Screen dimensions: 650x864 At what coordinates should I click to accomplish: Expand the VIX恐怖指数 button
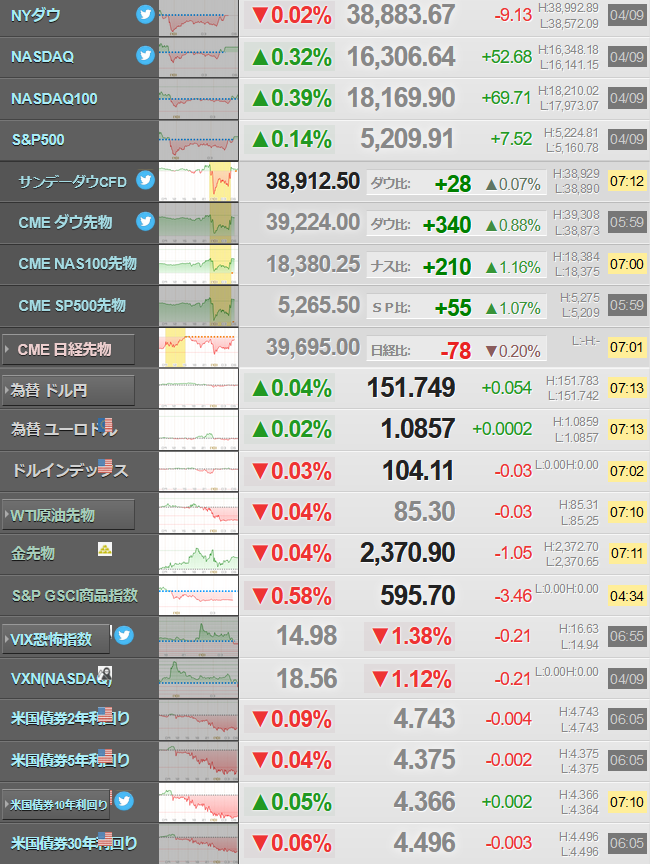(x=56, y=639)
